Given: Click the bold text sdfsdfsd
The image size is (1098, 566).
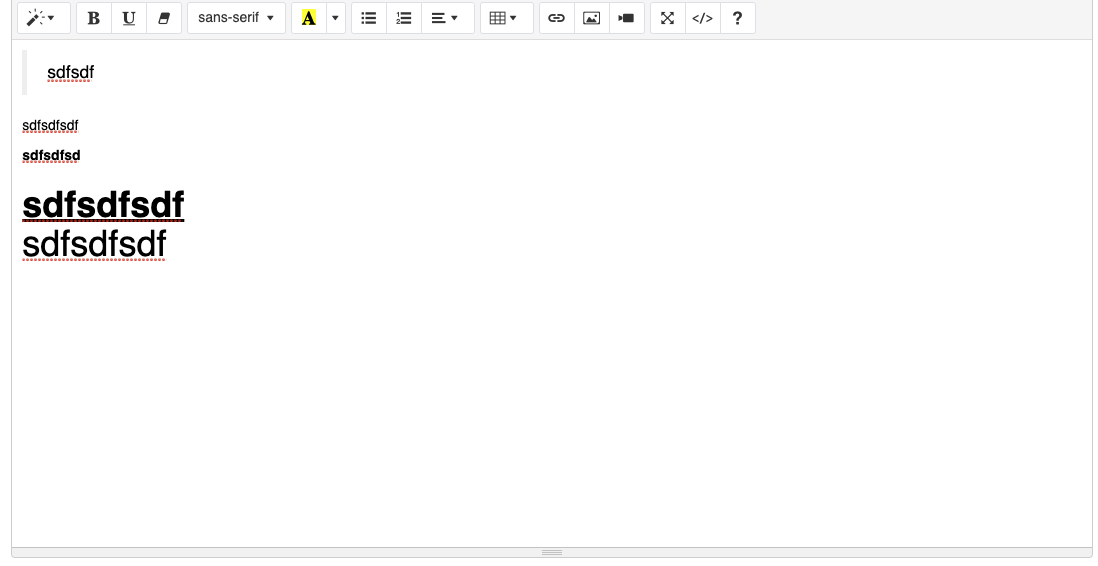Looking at the screenshot, I should pyautogui.click(x=51, y=155).
